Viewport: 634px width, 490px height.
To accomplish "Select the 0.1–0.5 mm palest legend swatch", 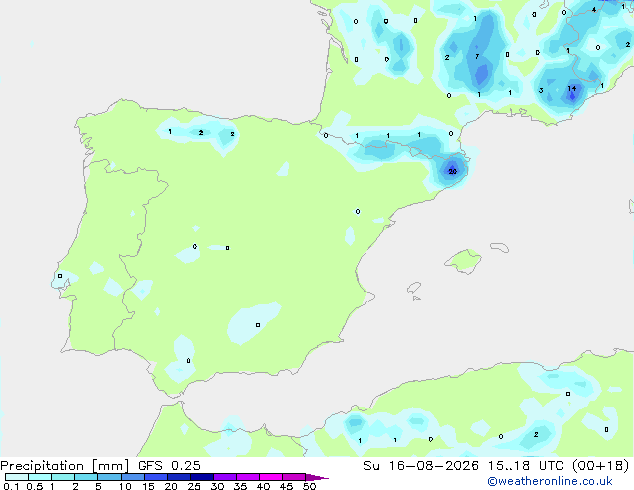I will pos(17,477).
